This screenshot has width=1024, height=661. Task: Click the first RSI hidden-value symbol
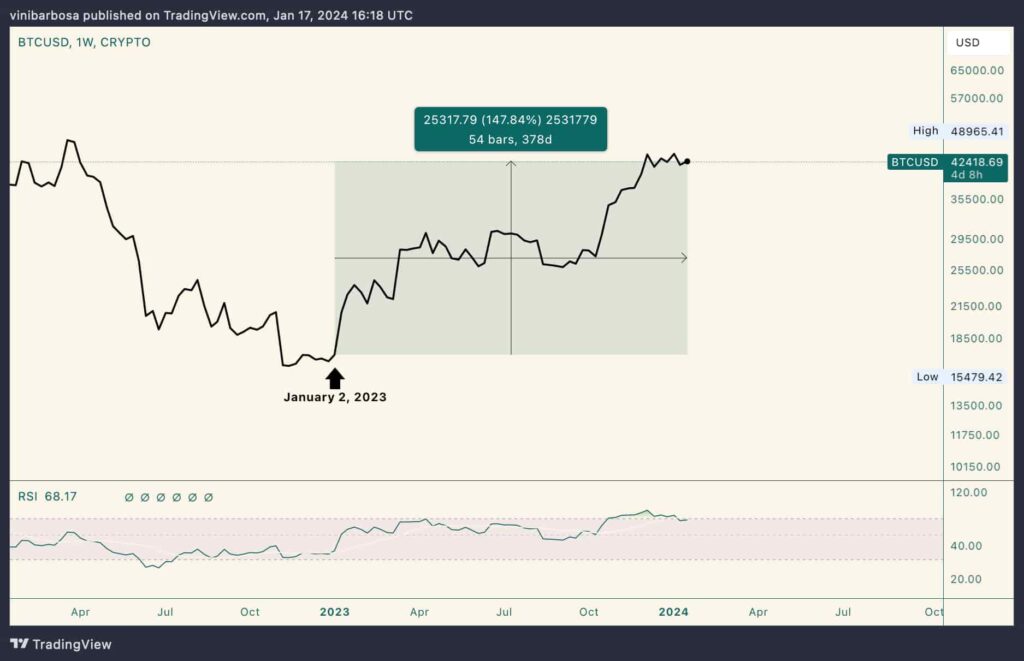pyautogui.click(x=129, y=498)
